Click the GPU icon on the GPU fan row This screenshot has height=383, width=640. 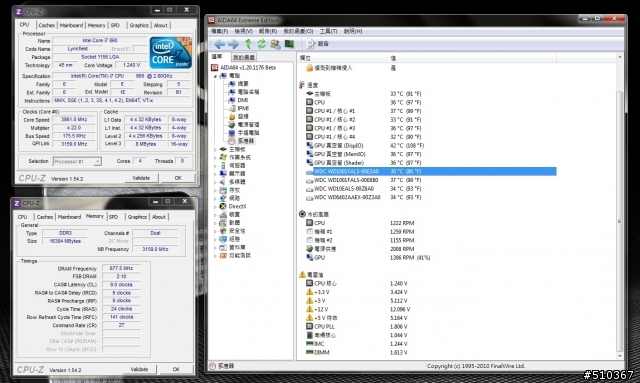tap(309, 257)
